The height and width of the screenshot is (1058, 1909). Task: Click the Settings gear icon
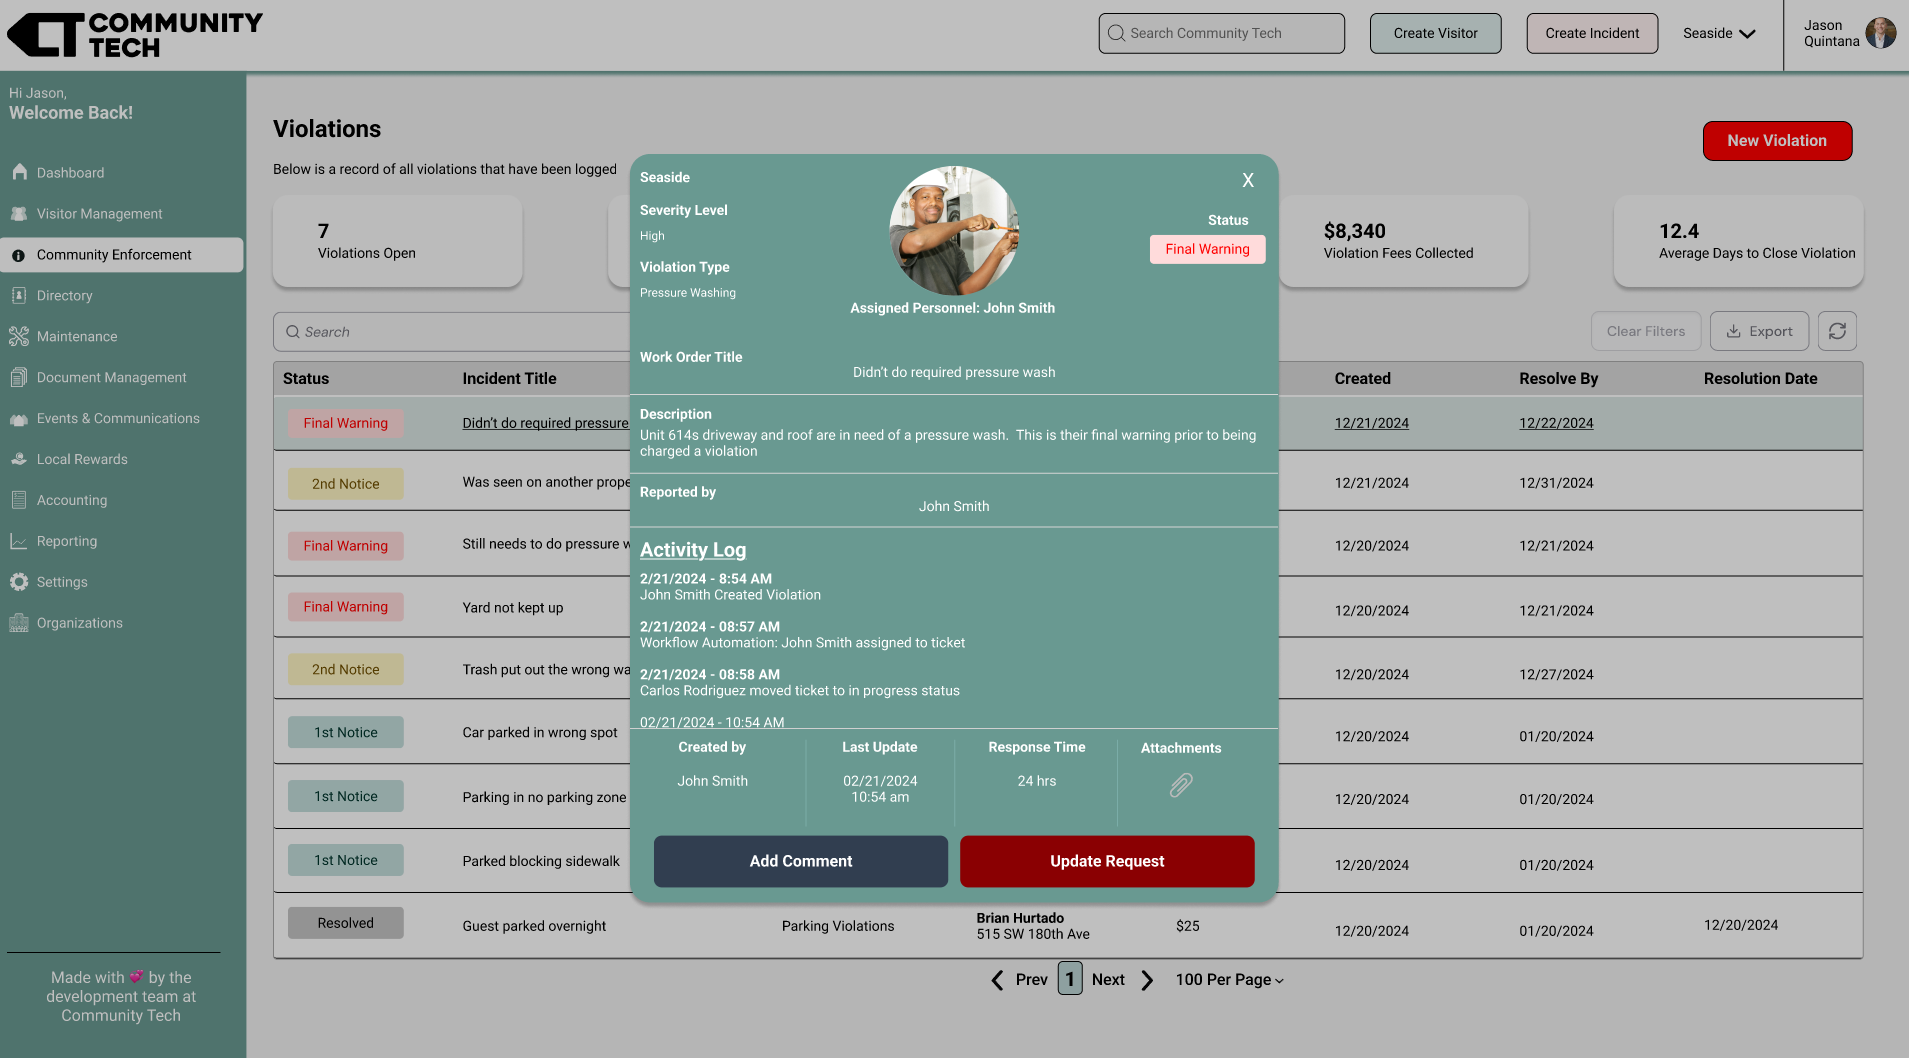coord(19,582)
